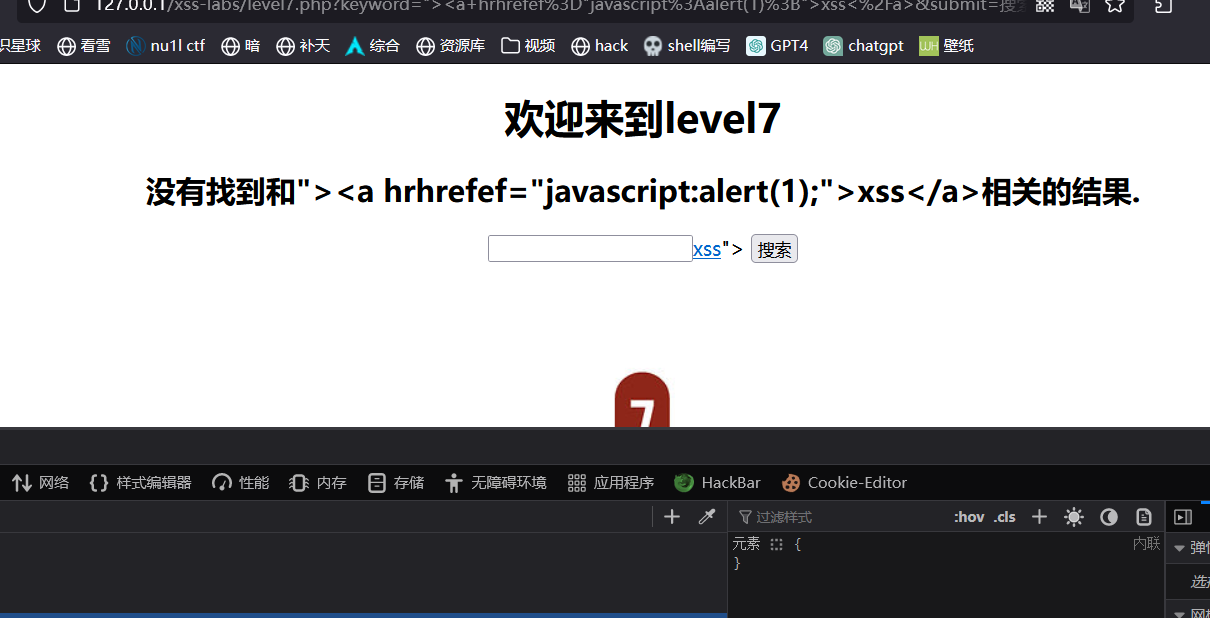Screen dimensions: 1210x618
Task: Click the 搜索 submit button
Action: 774,250
